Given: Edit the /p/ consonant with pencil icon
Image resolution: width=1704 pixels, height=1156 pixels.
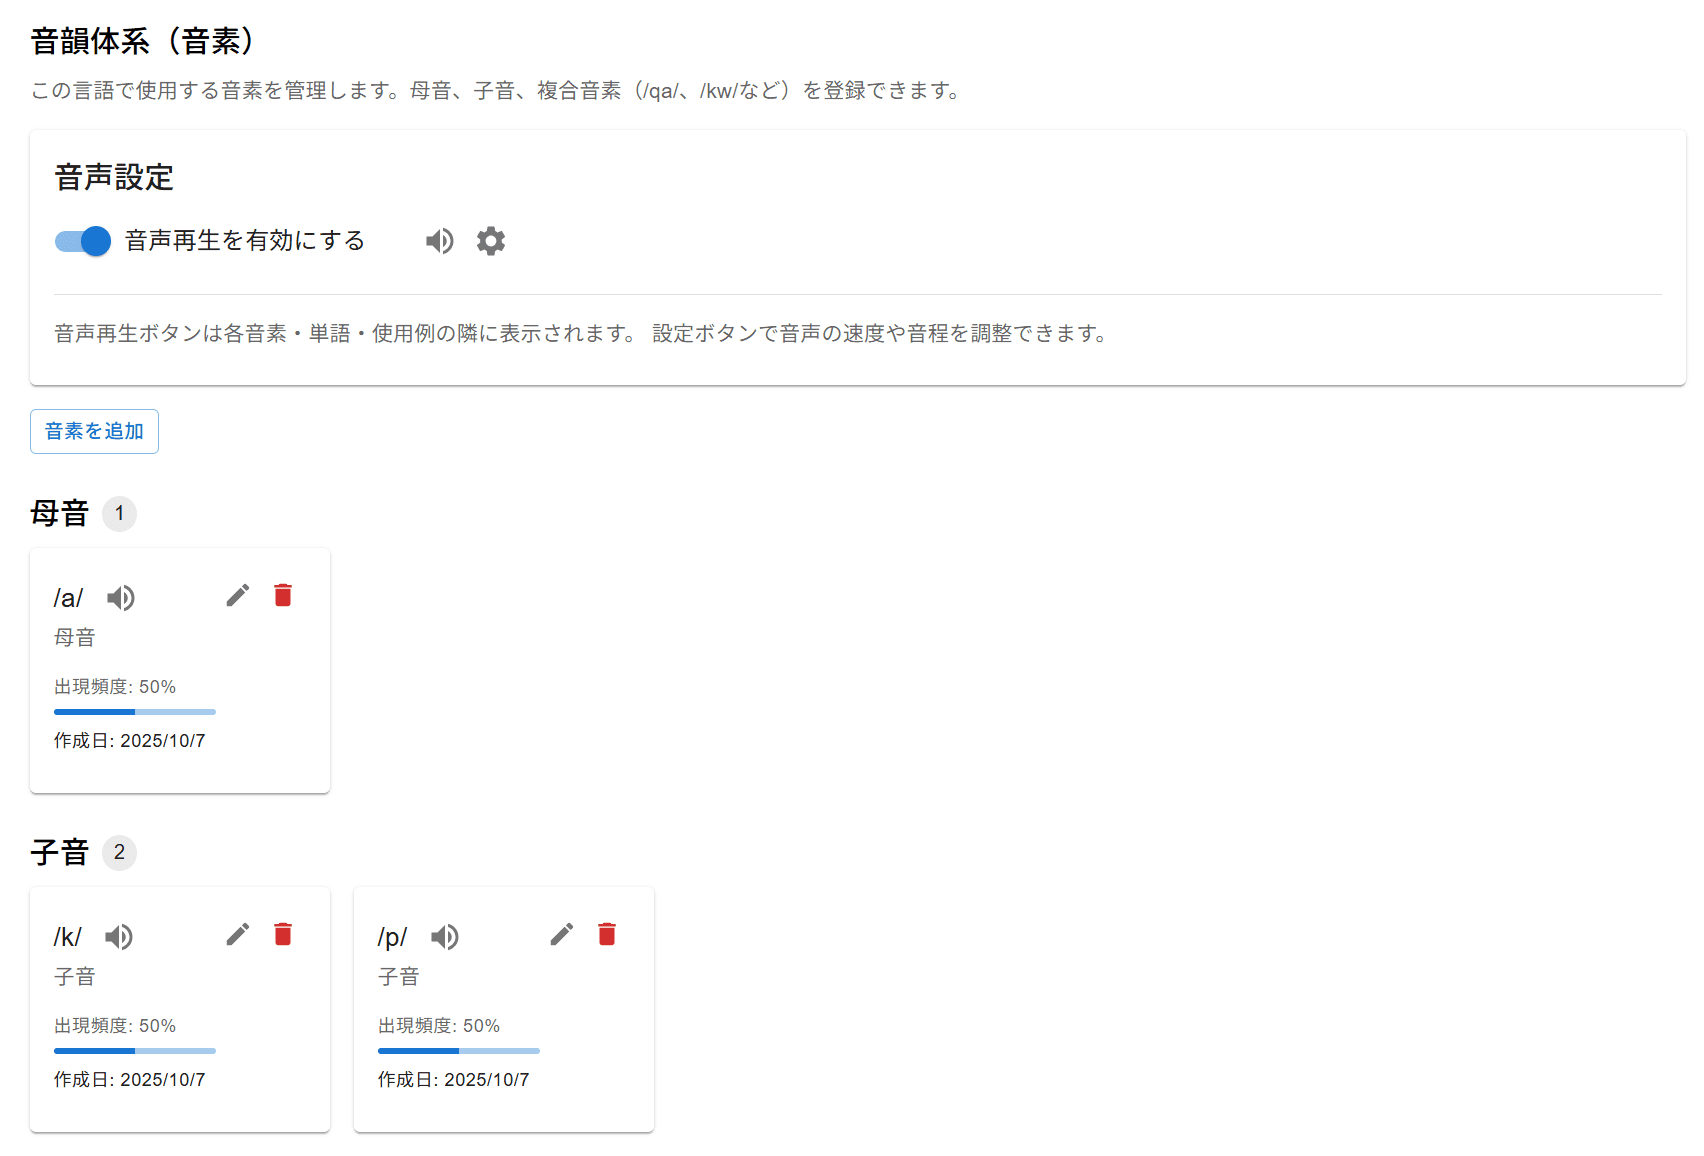Looking at the screenshot, I should click(x=562, y=935).
